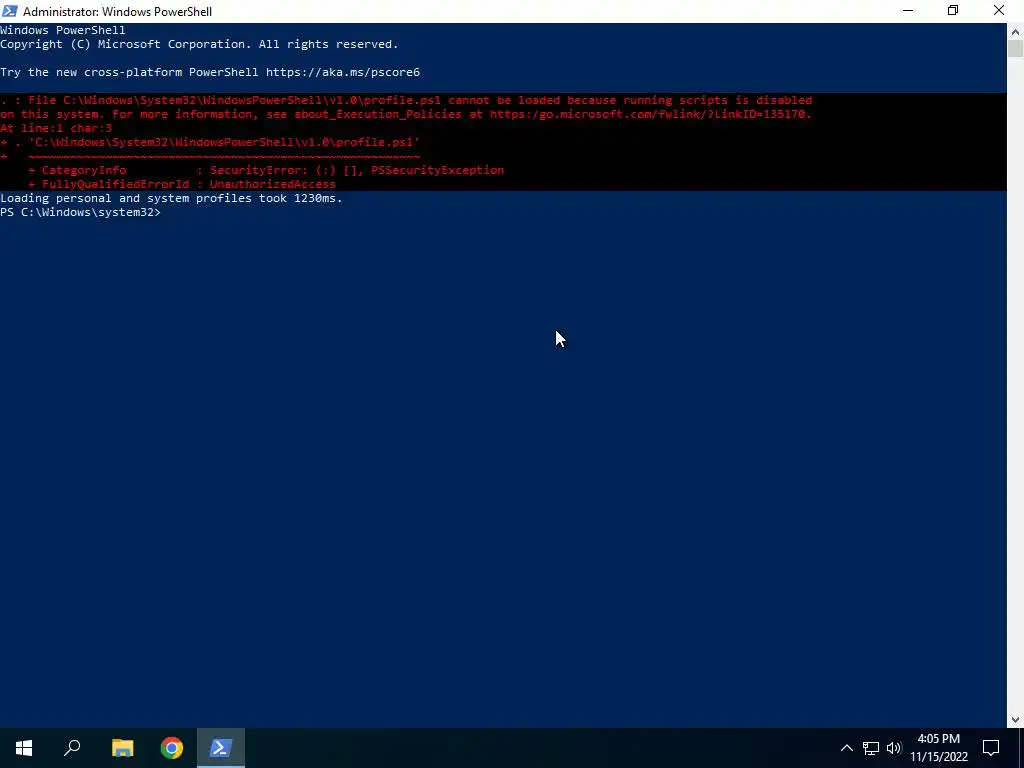Screen dimensions: 1024x768
Task: Click the scrollbar up arrow
Action: pos(1015,31)
